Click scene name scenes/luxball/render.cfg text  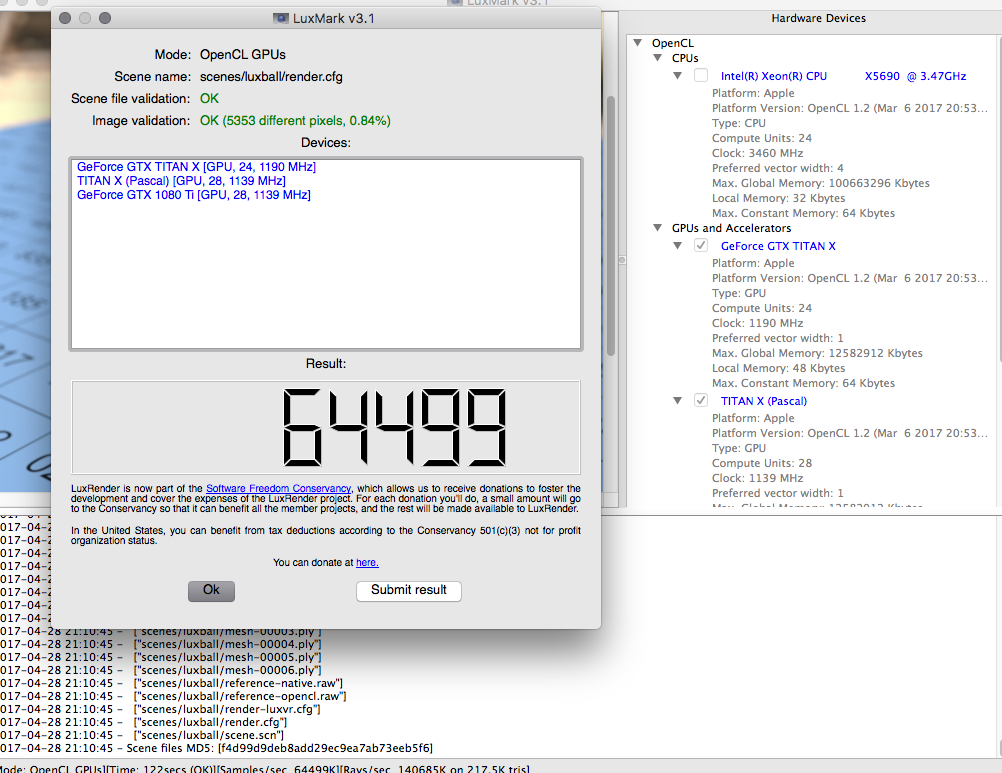pyautogui.click(x=271, y=77)
